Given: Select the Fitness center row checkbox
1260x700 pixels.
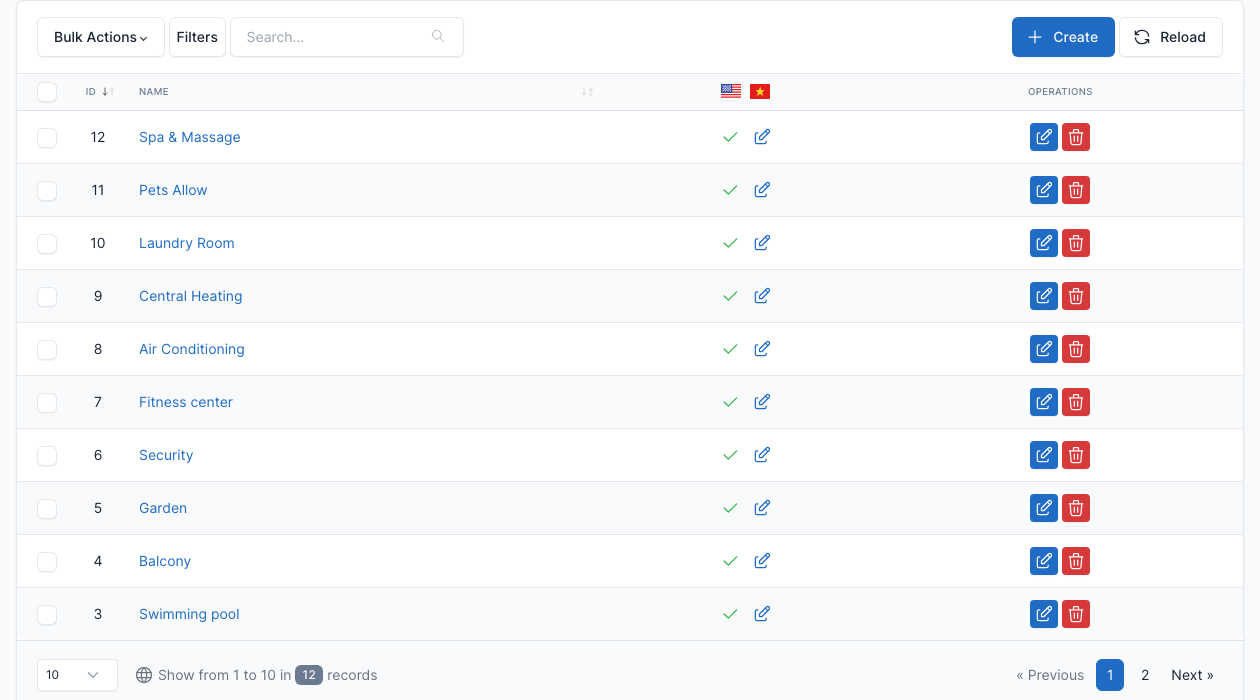Looking at the screenshot, I should coord(47,403).
